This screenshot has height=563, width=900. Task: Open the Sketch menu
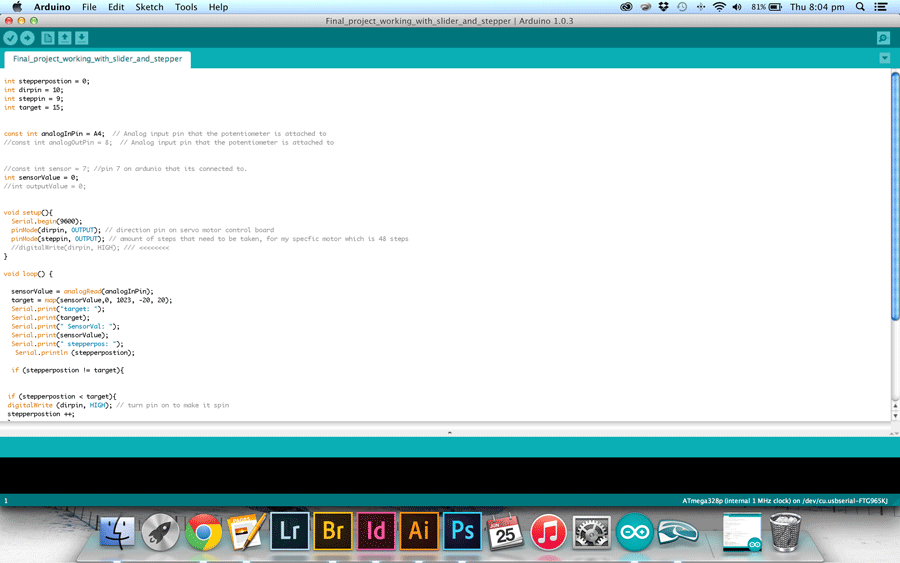click(149, 7)
